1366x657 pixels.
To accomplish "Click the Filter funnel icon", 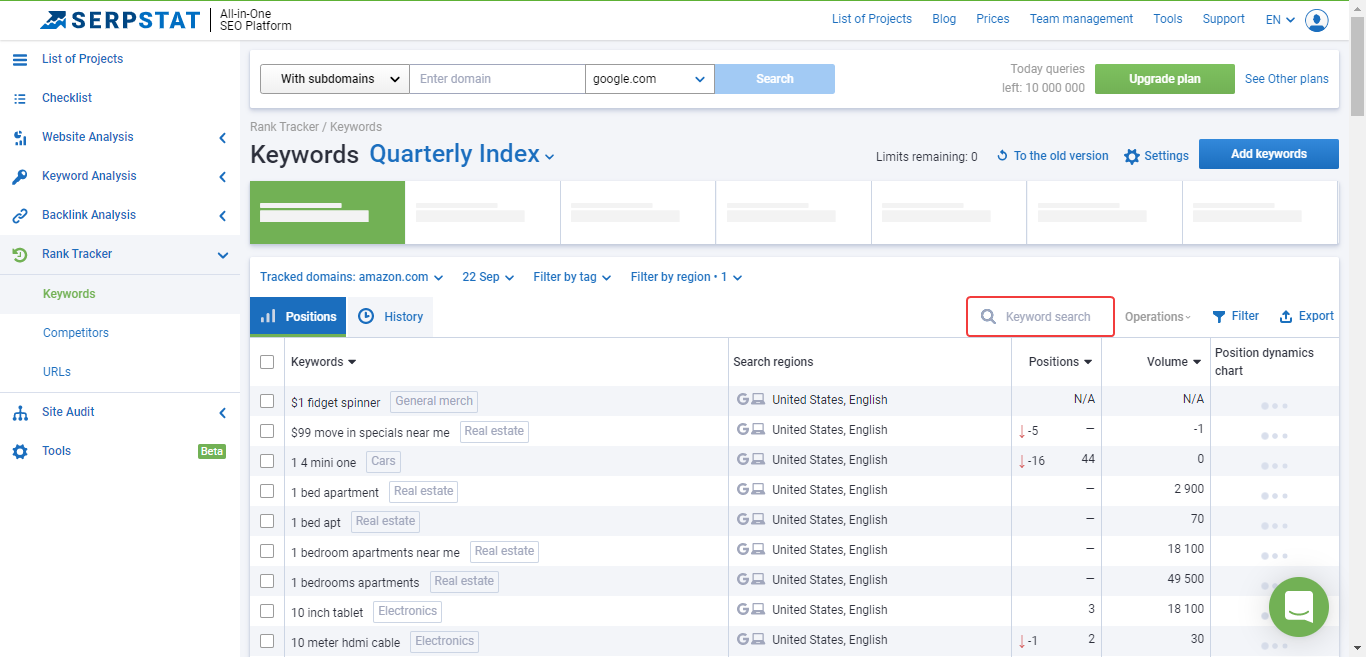I will pyautogui.click(x=1219, y=317).
